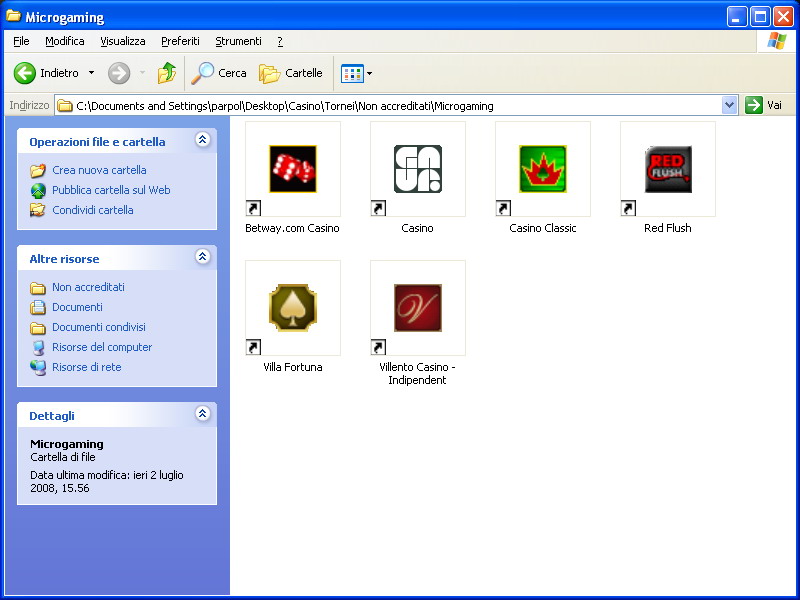800x600 pixels.
Task: Select the Villa Fortuna spade icon
Action: click(x=293, y=308)
